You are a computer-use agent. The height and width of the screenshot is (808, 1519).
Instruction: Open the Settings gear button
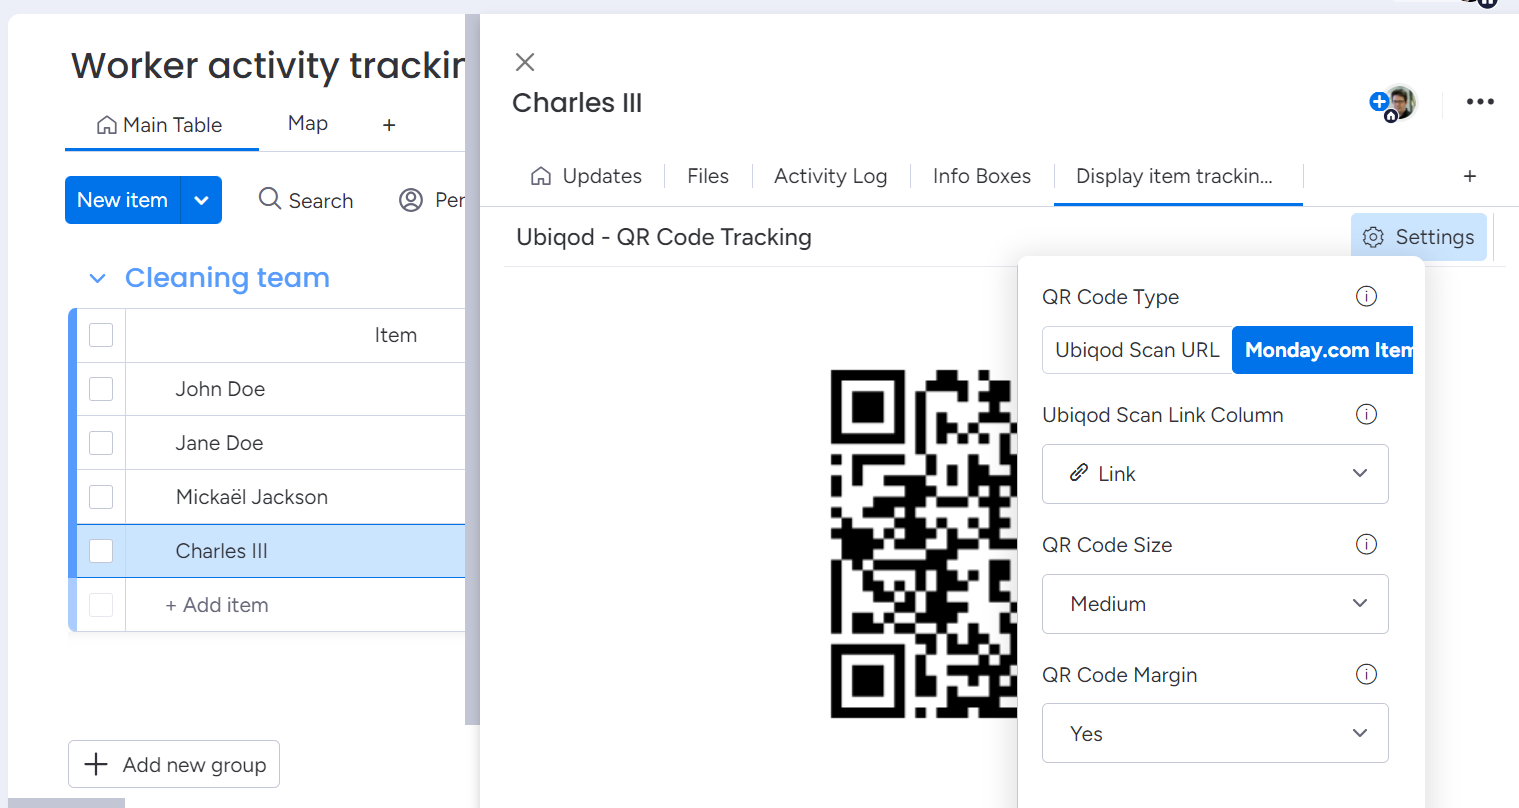pyautogui.click(x=1419, y=237)
